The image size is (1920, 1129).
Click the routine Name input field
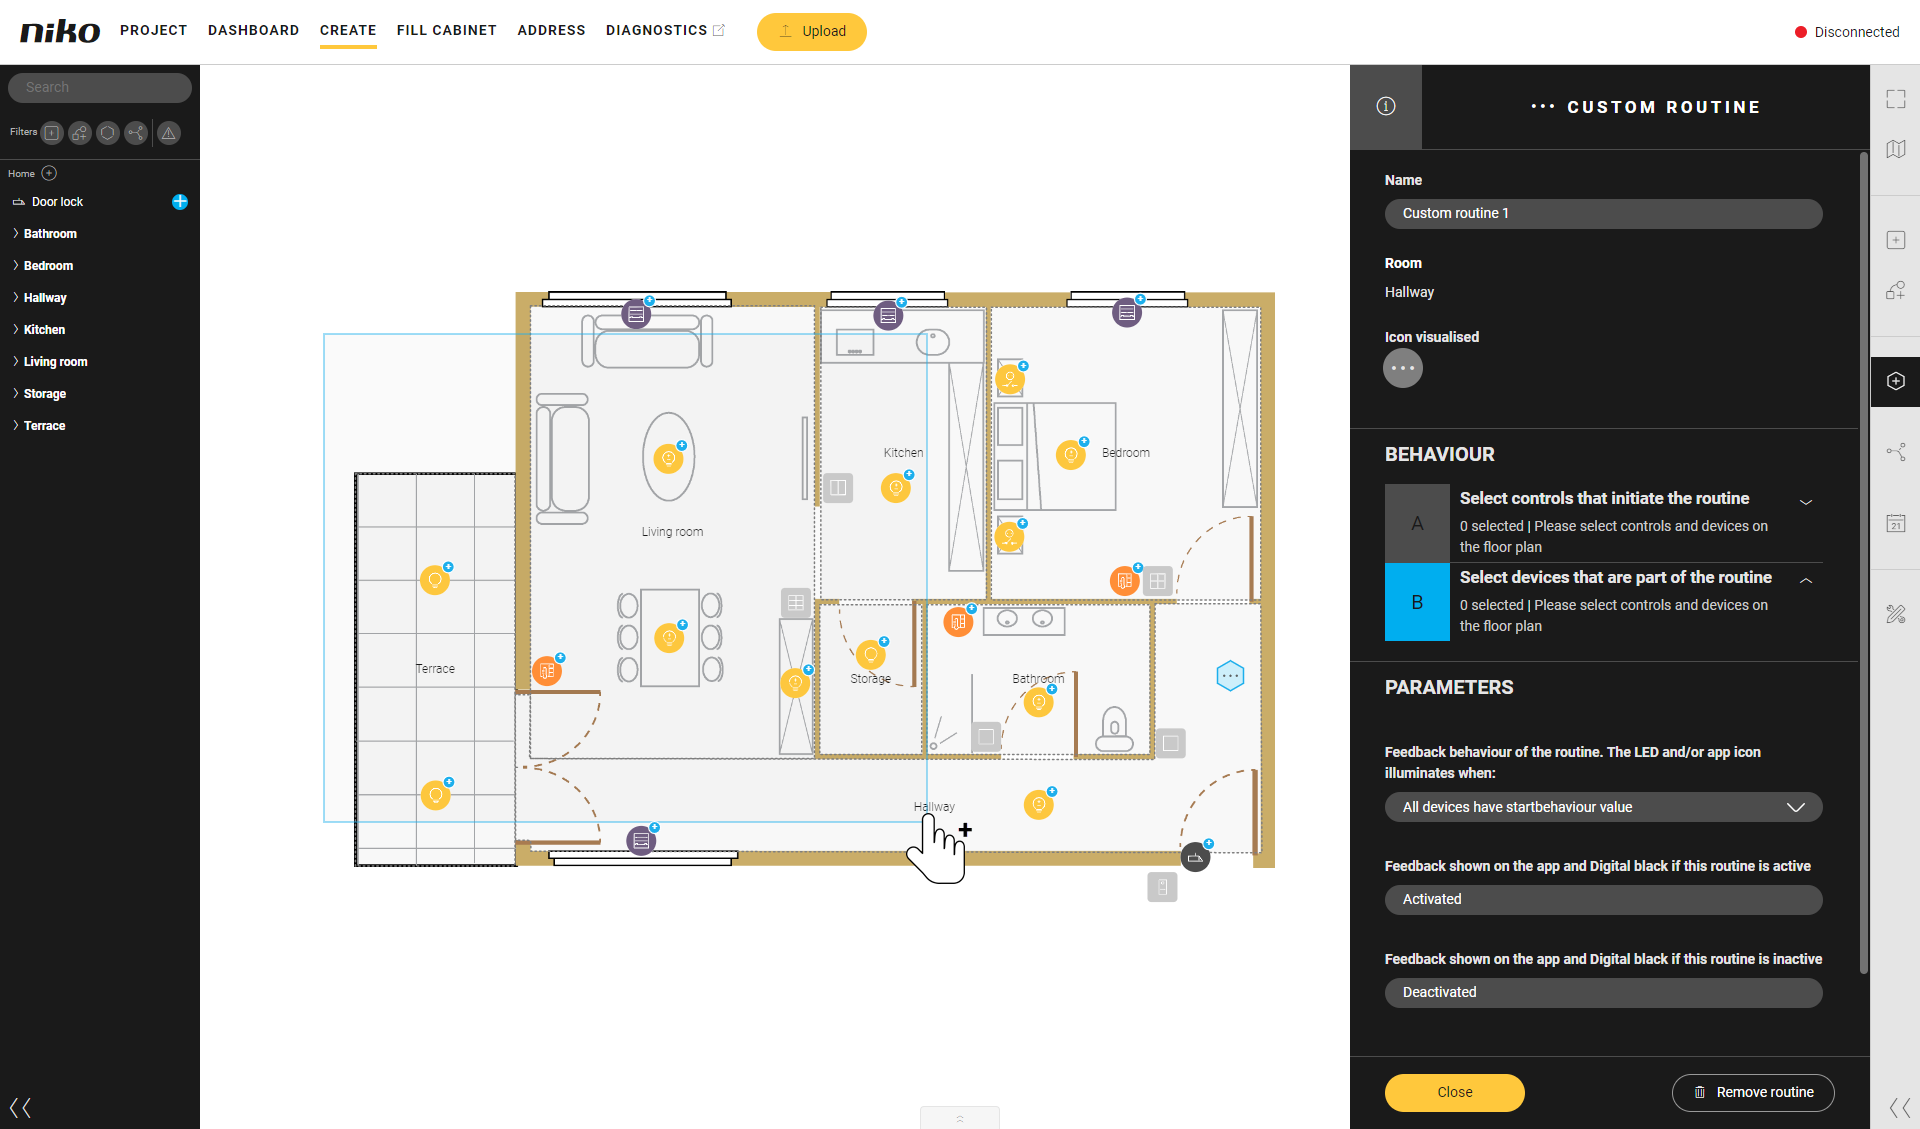coord(1602,213)
